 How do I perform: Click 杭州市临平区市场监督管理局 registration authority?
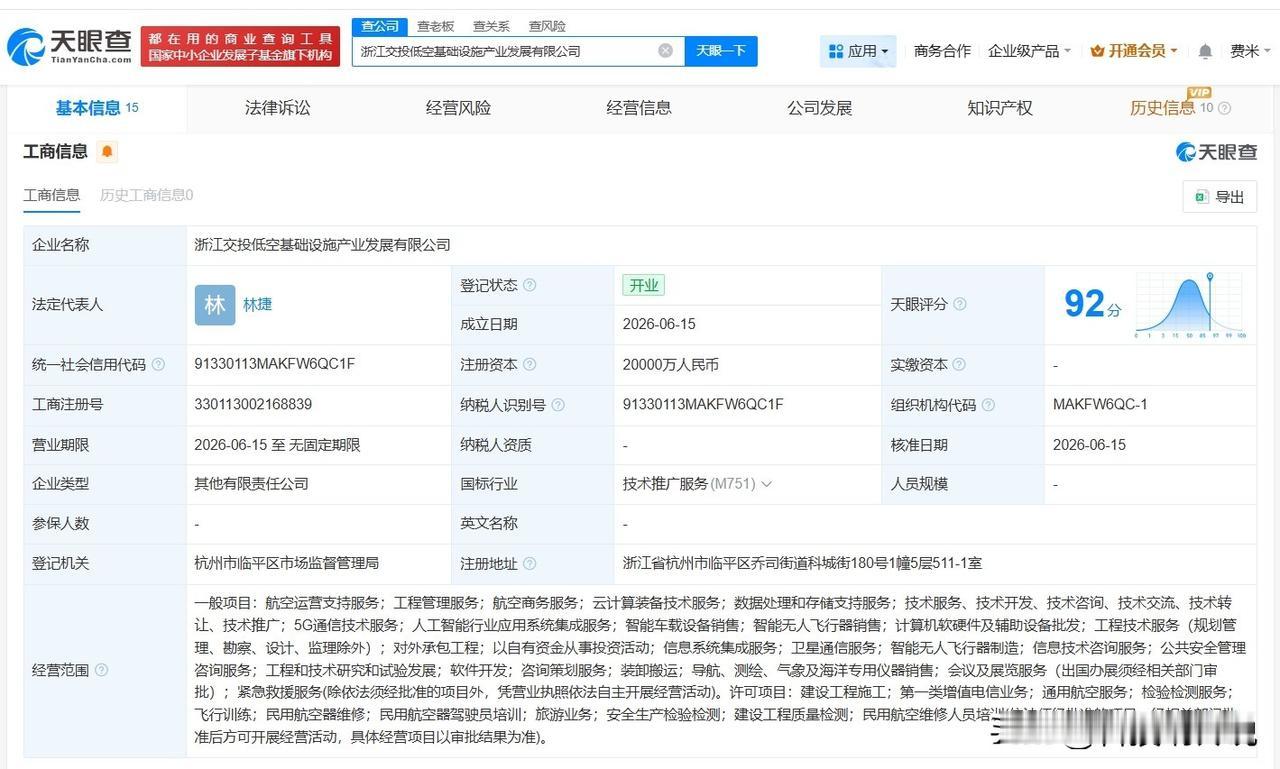(x=286, y=564)
